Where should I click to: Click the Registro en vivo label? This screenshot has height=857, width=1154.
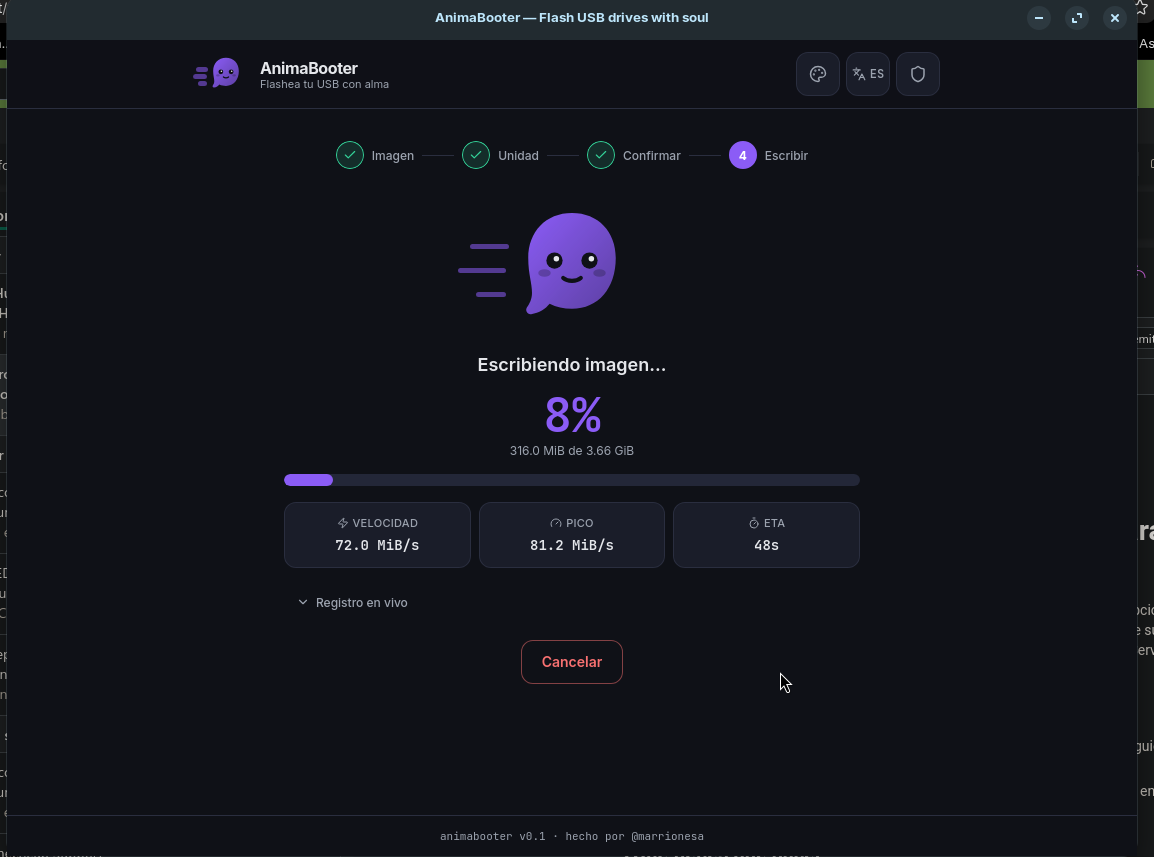point(361,602)
